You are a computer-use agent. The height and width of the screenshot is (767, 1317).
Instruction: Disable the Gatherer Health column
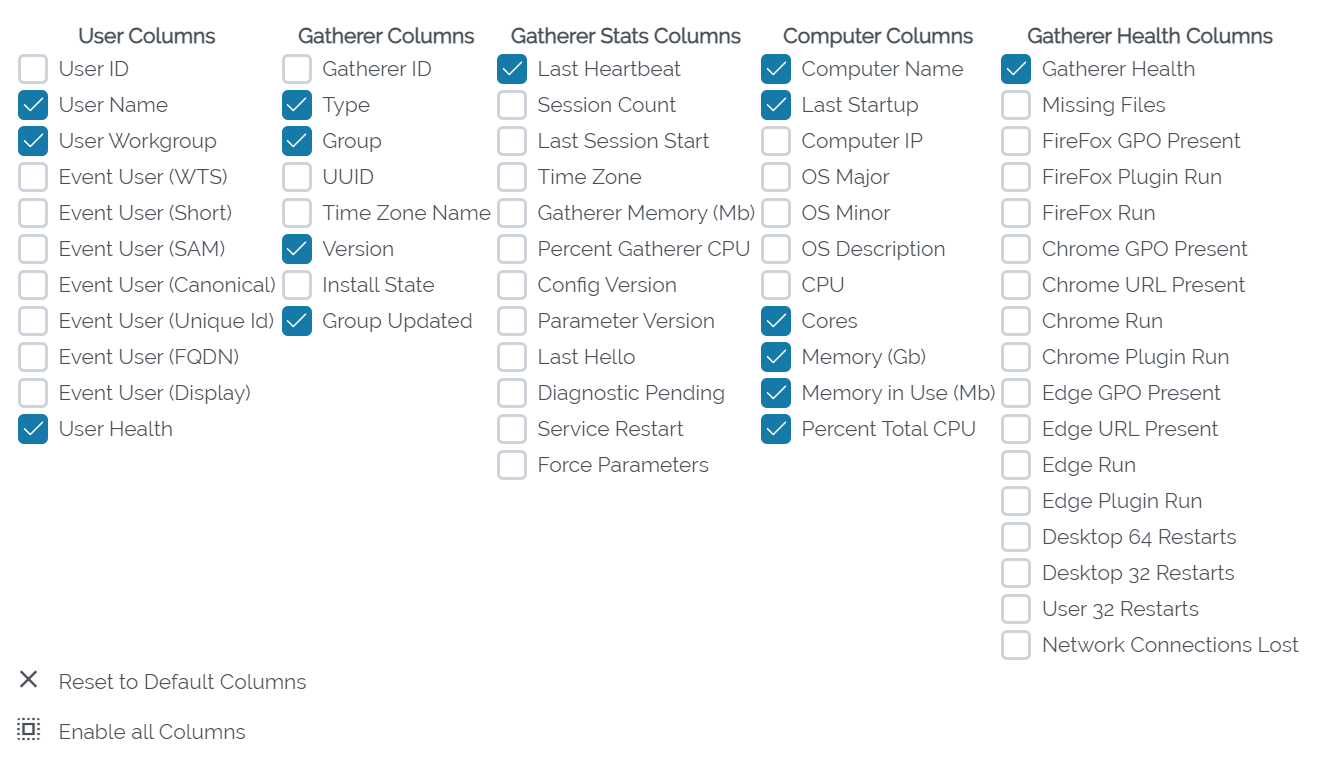(x=1015, y=68)
